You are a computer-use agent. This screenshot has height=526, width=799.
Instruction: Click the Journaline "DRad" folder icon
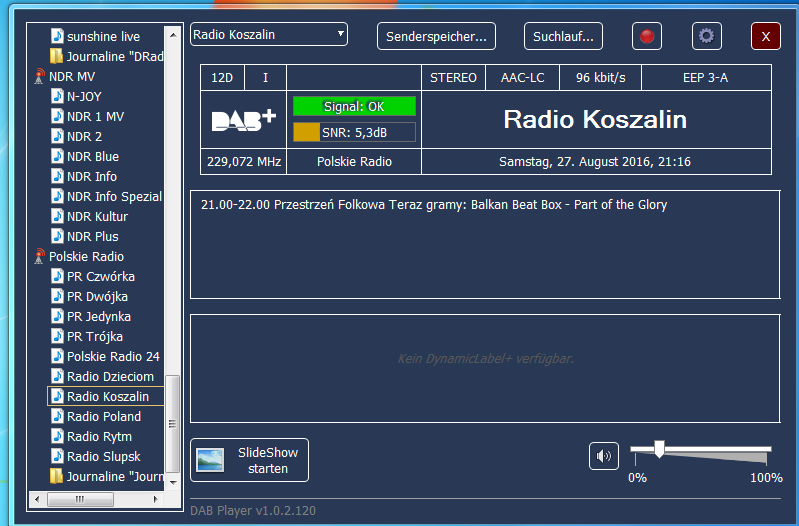pos(57,56)
